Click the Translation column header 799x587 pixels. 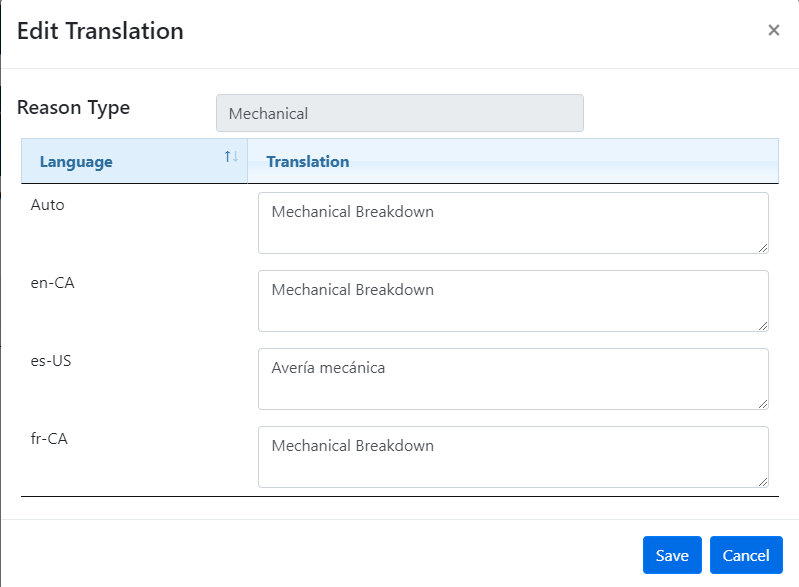[x=308, y=161]
